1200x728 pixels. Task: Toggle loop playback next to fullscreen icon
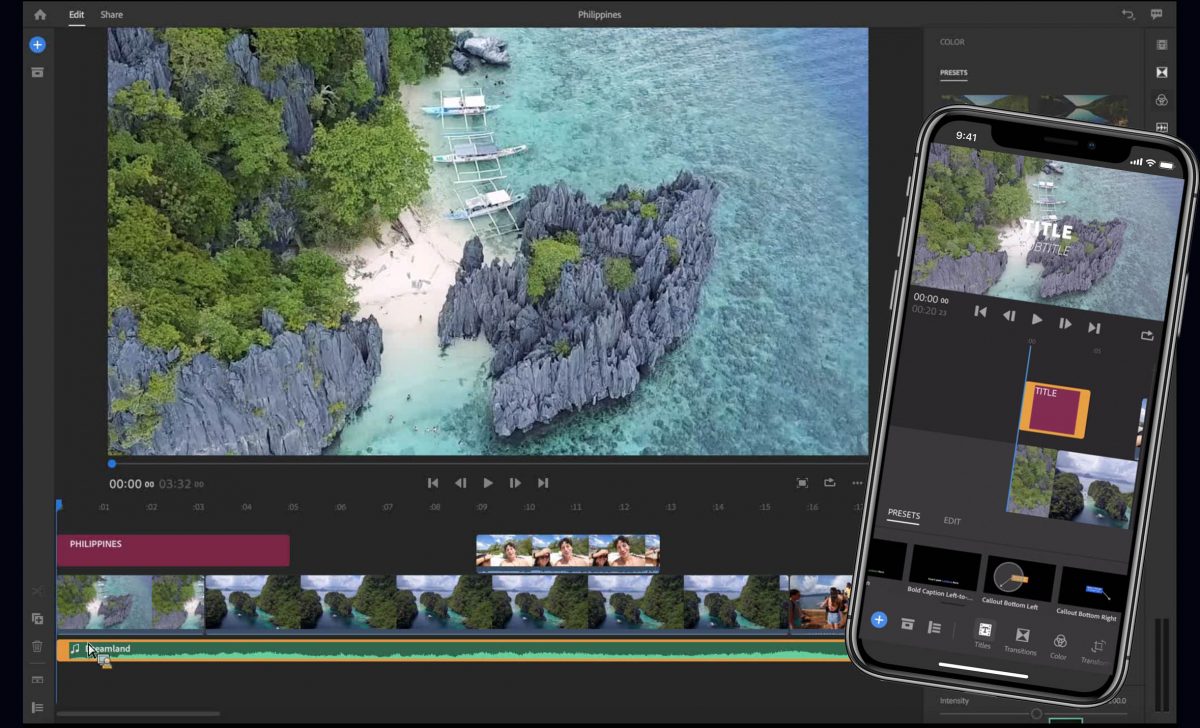pyautogui.click(x=829, y=482)
